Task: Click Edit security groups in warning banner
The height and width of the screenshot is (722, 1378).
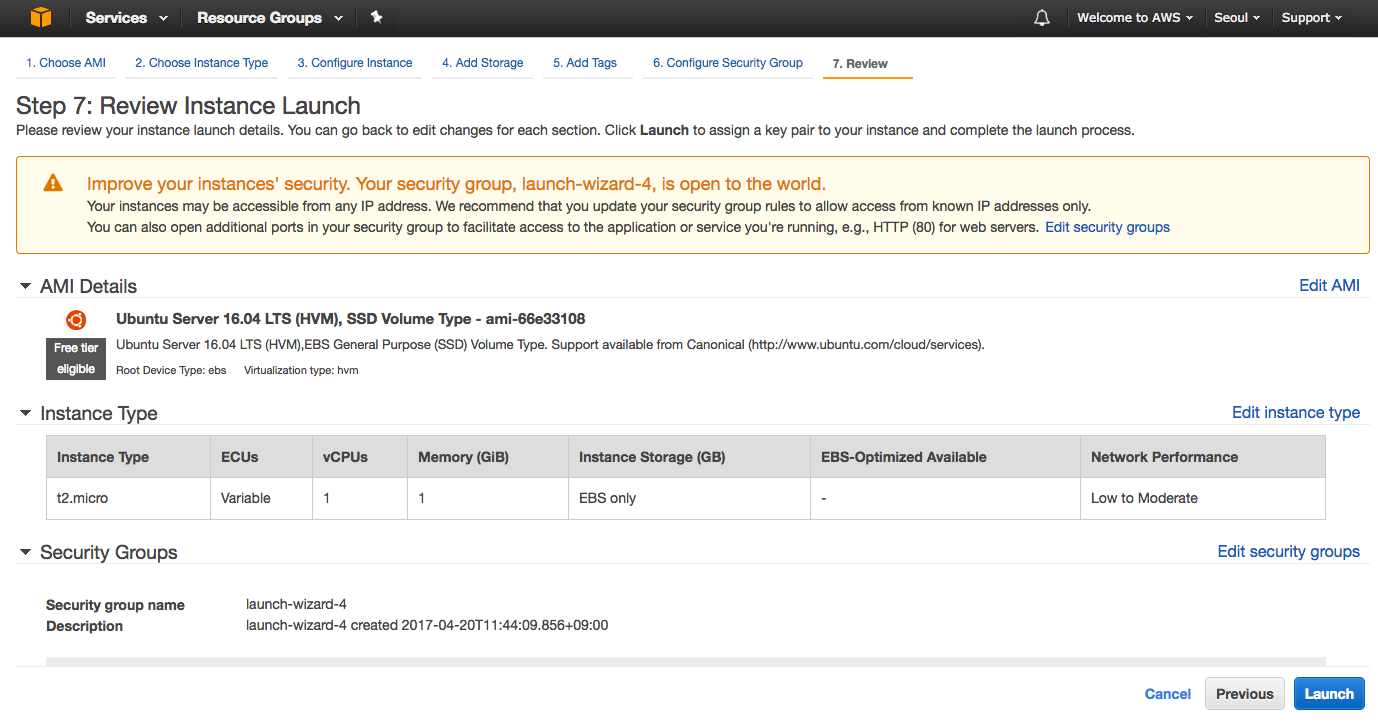Action: (x=1107, y=227)
